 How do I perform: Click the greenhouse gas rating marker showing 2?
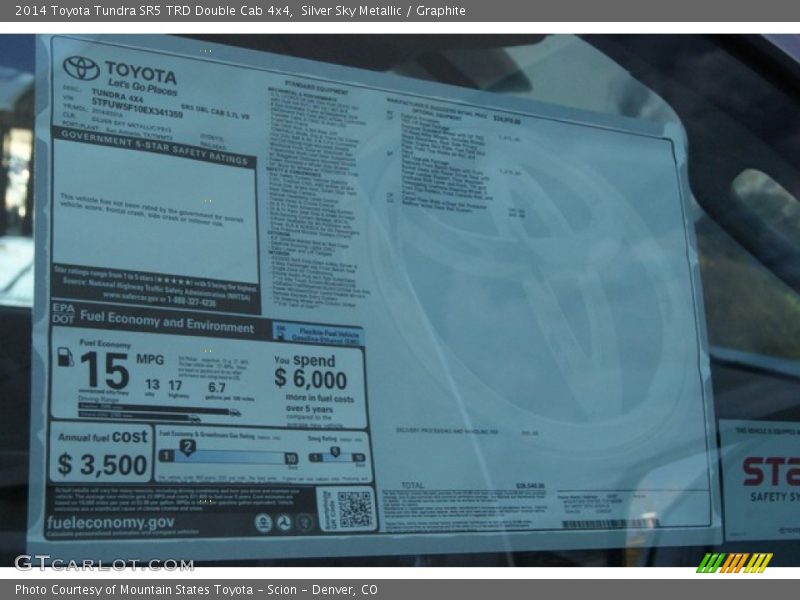pyautogui.click(x=187, y=447)
